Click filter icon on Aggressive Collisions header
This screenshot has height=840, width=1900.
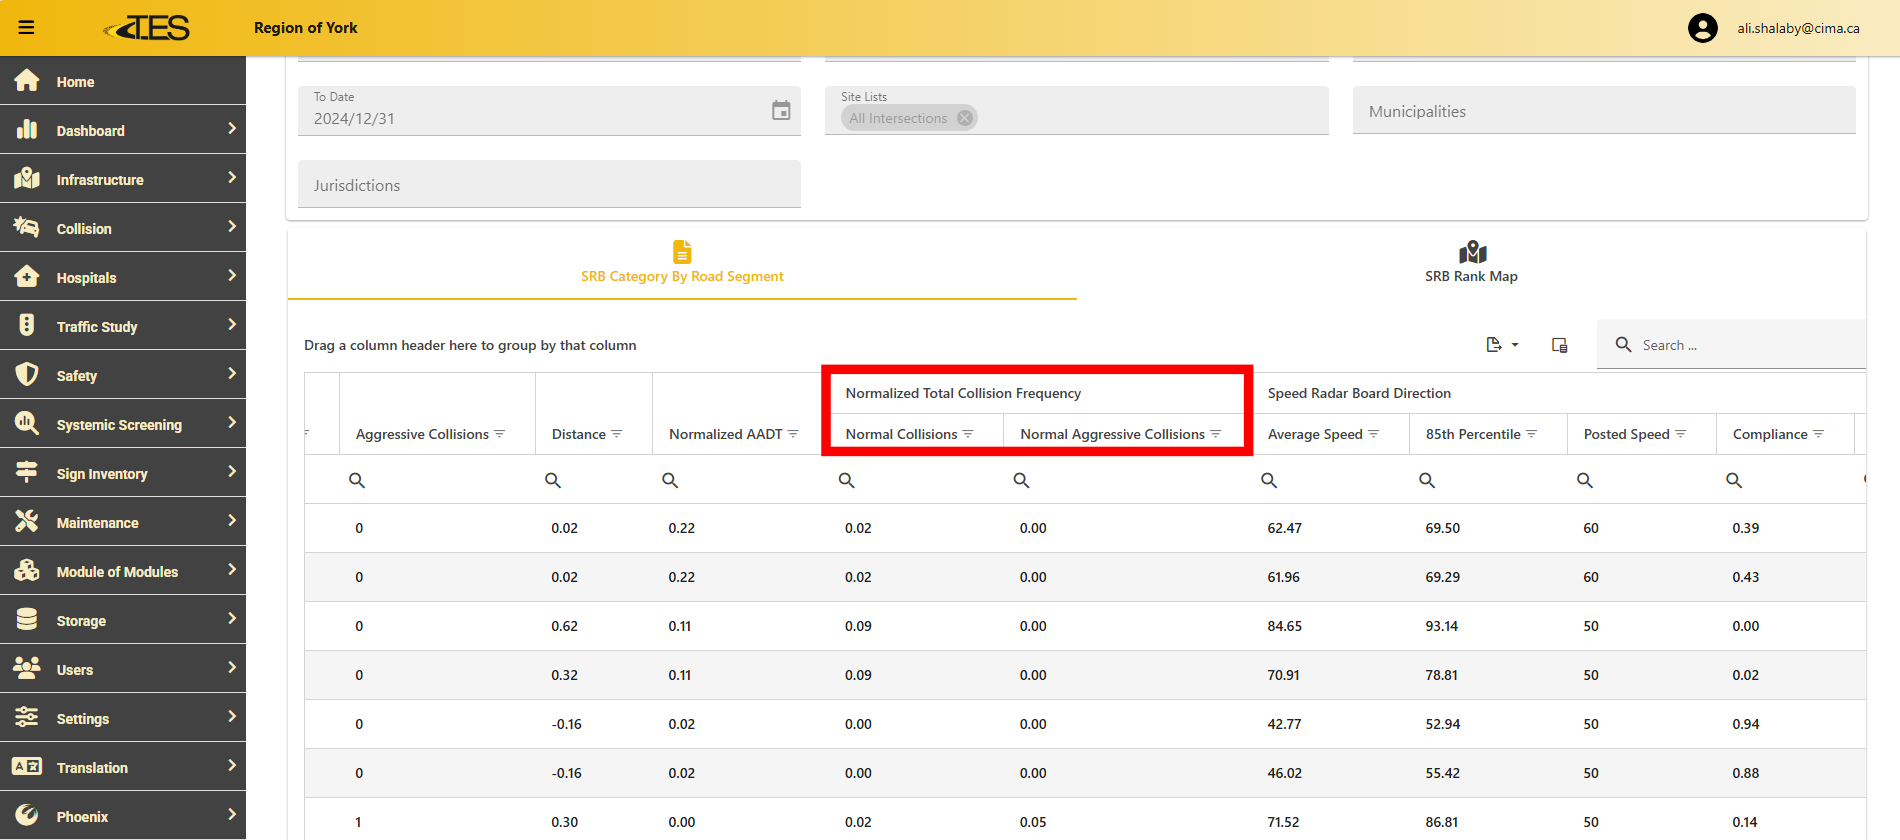(499, 434)
